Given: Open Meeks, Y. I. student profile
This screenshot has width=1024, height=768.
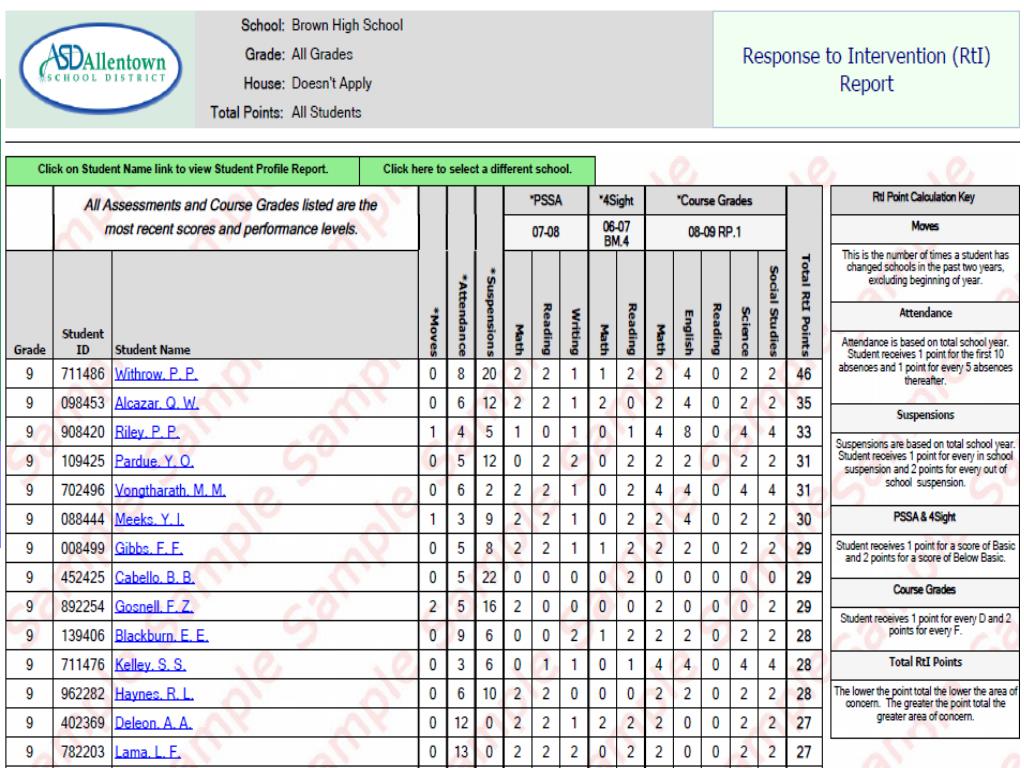Looking at the screenshot, I should tap(149, 519).
